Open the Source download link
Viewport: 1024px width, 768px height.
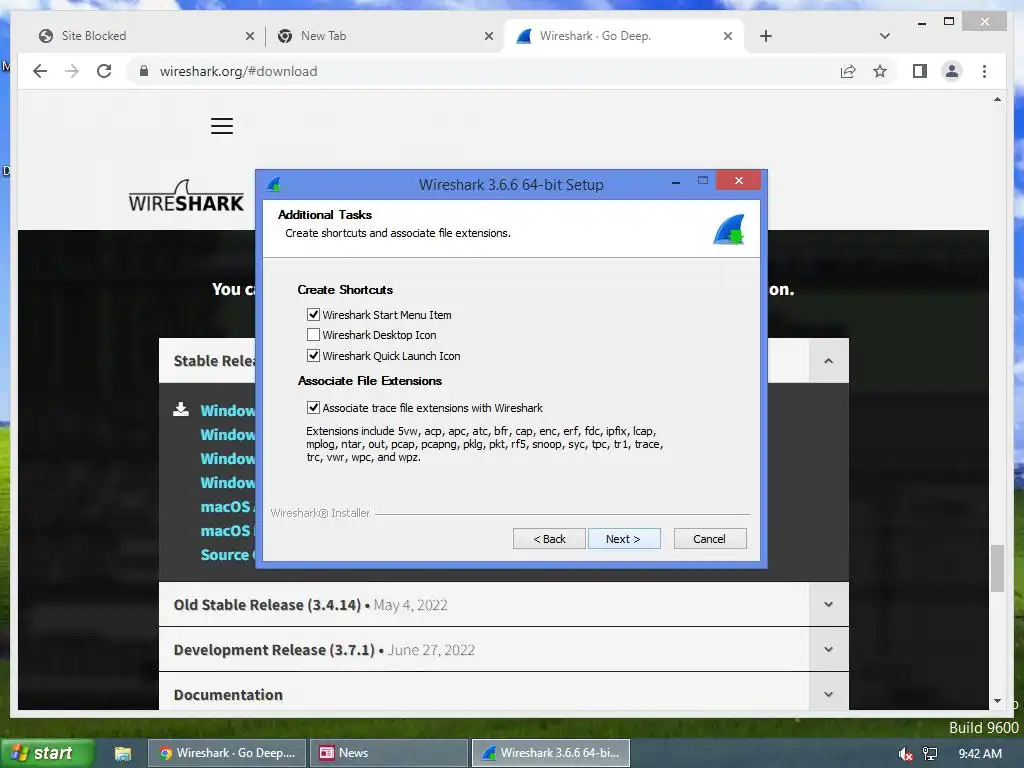click(x=227, y=554)
